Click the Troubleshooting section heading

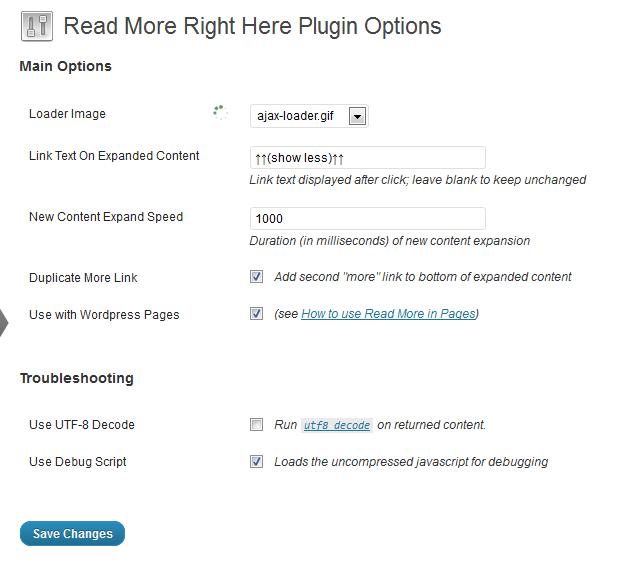(77, 379)
